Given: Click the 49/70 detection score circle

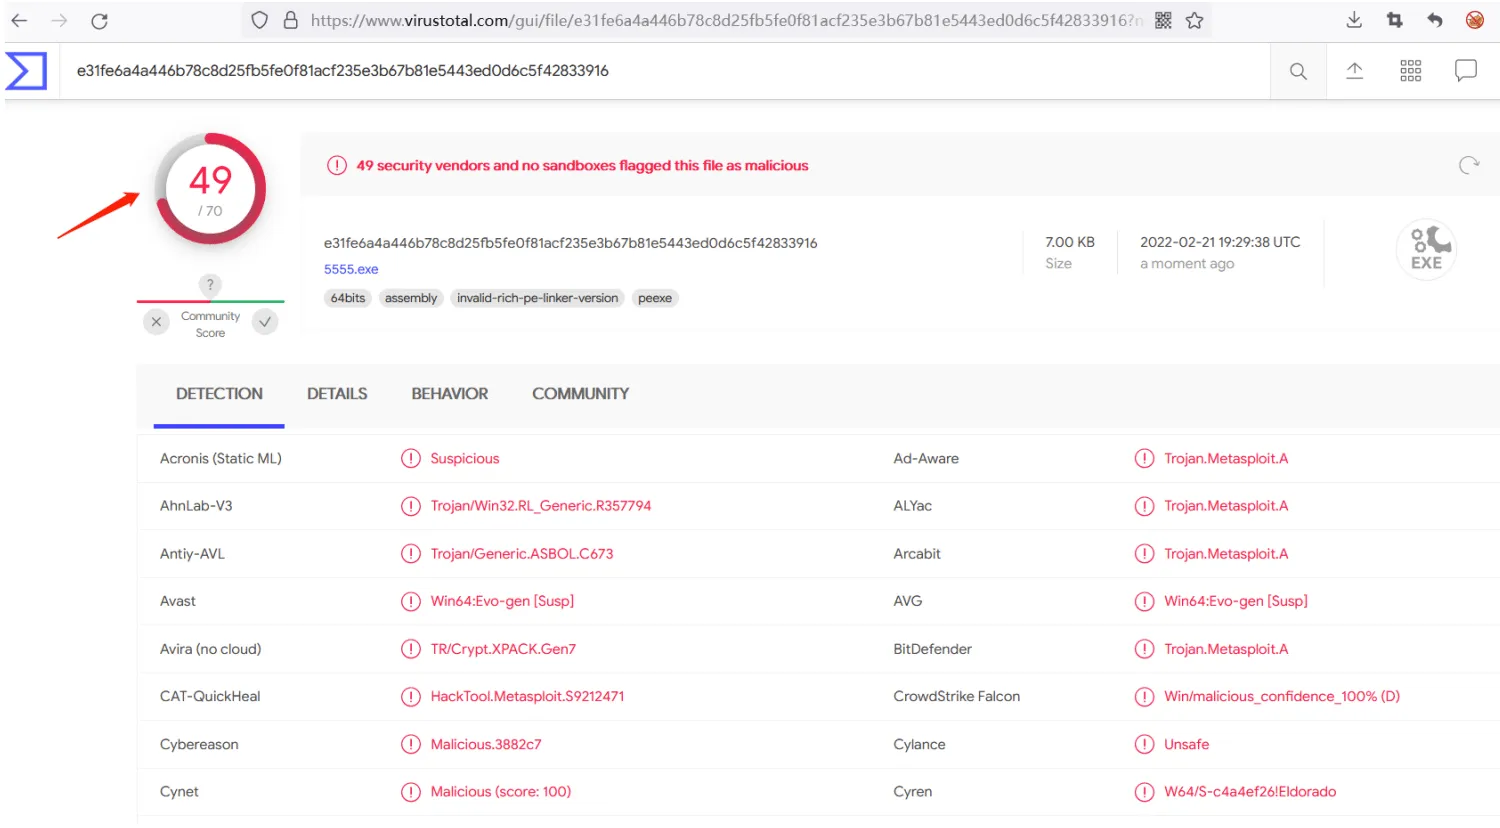Looking at the screenshot, I should pyautogui.click(x=210, y=189).
